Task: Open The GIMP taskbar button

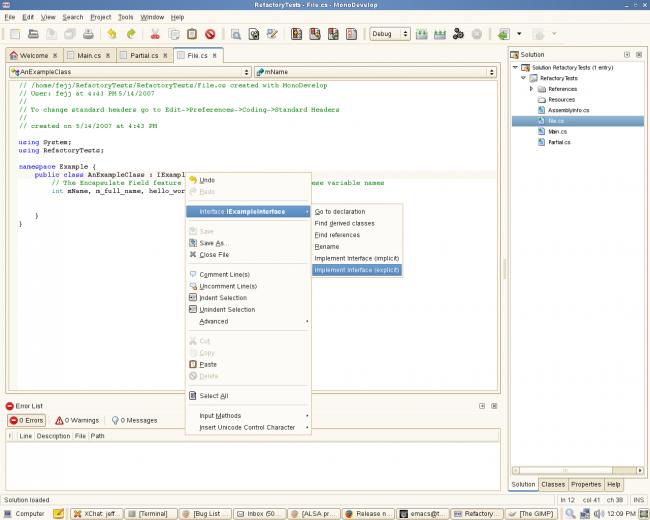Action: 531,514
